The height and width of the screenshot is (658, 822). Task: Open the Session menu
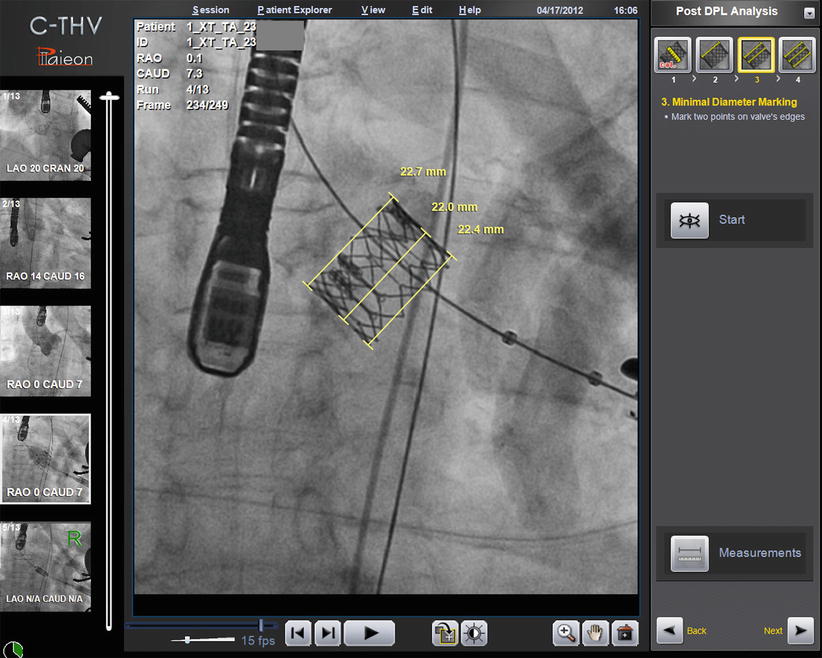click(x=210, y=10)
